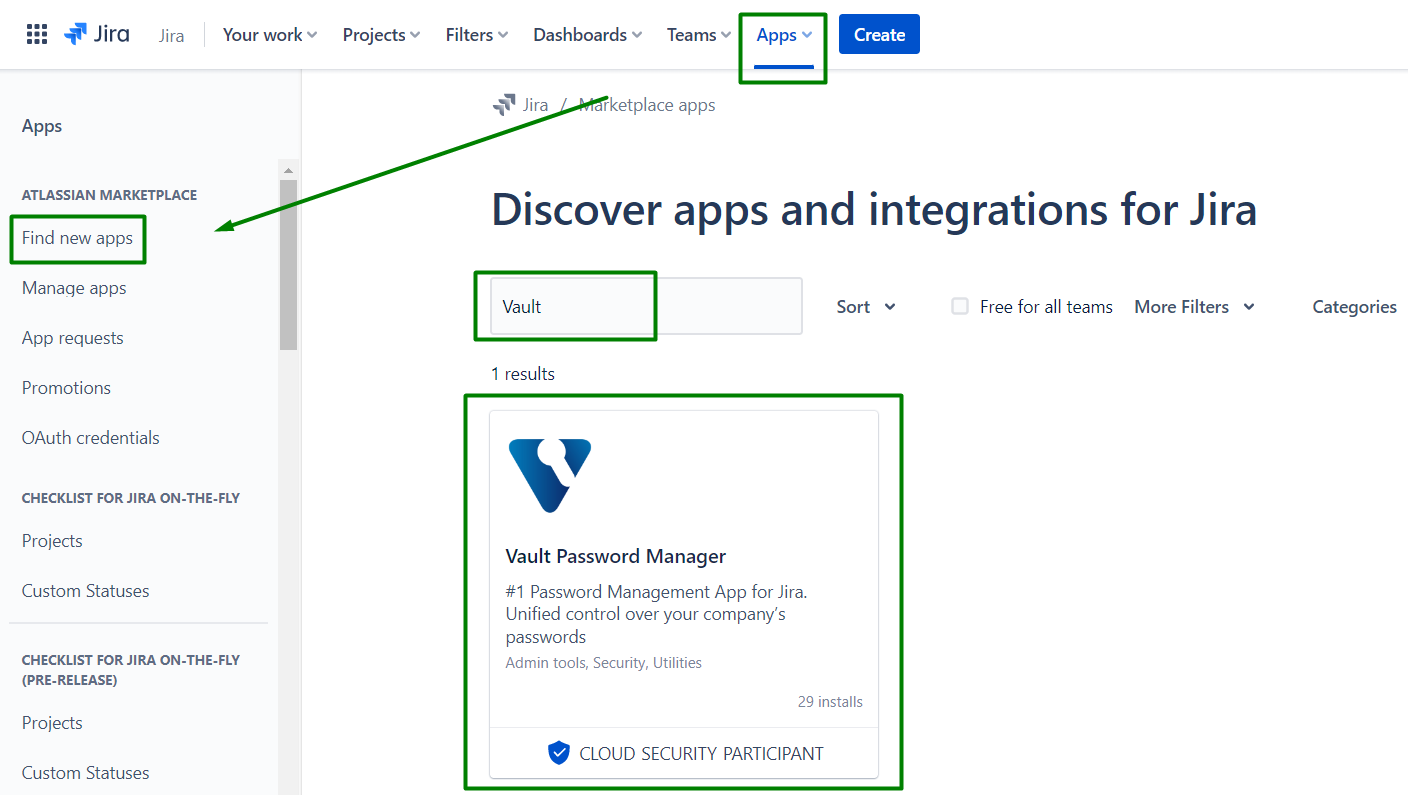The height and width of the screenshot is (795, 1408).
Task: Click the search field containing Vault
Action: point(646,306)
